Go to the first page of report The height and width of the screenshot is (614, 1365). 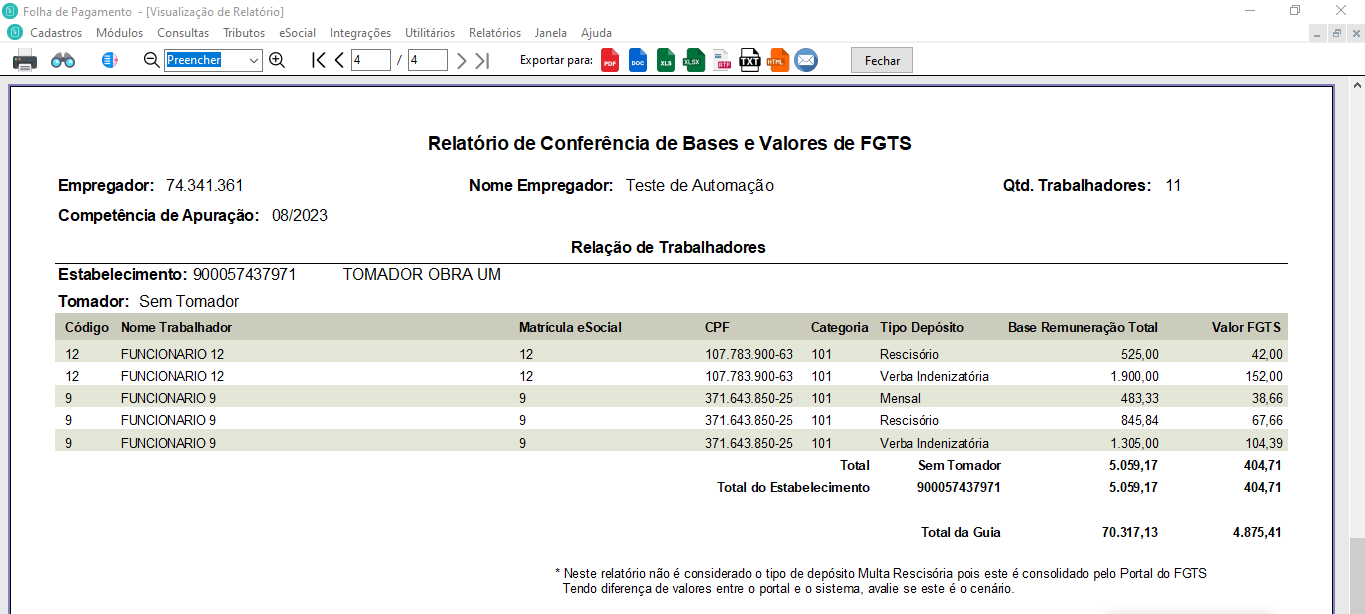[x=318, y=60]
